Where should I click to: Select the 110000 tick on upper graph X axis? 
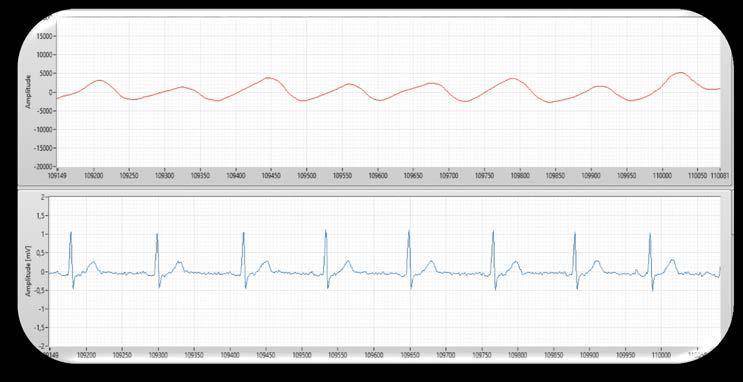point(662,175)
